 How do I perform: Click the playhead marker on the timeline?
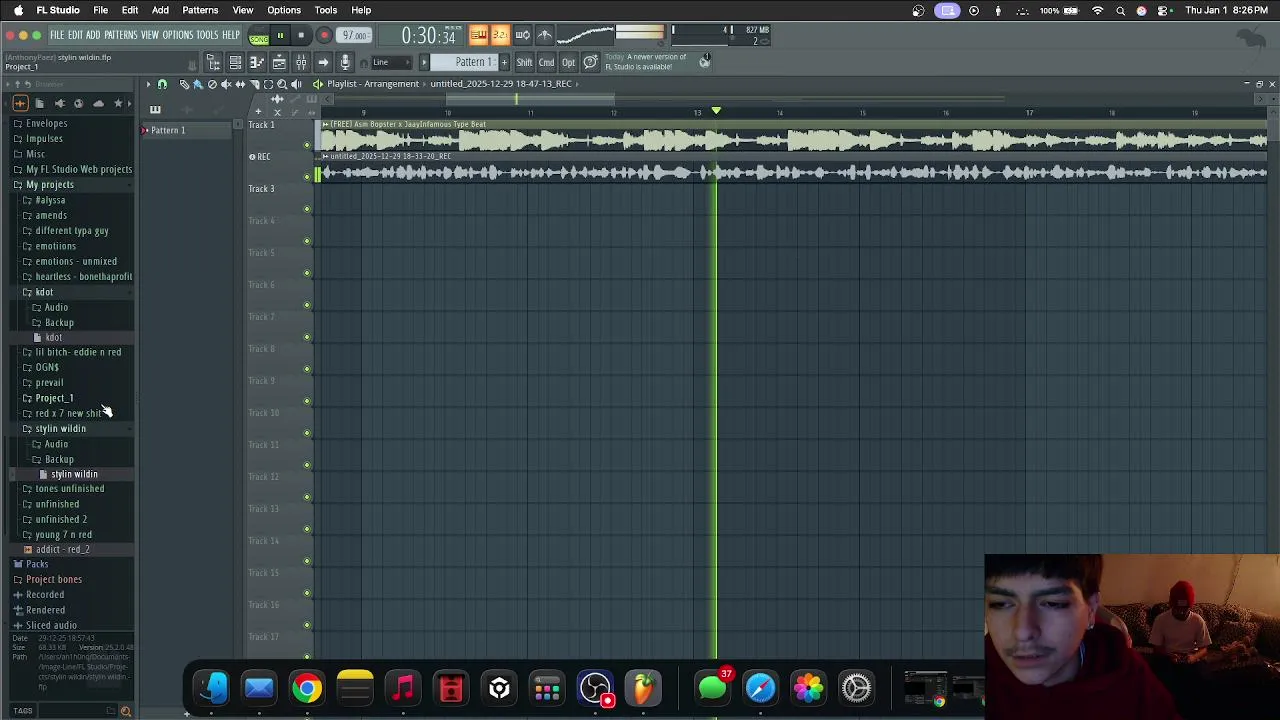coord(716,110)
